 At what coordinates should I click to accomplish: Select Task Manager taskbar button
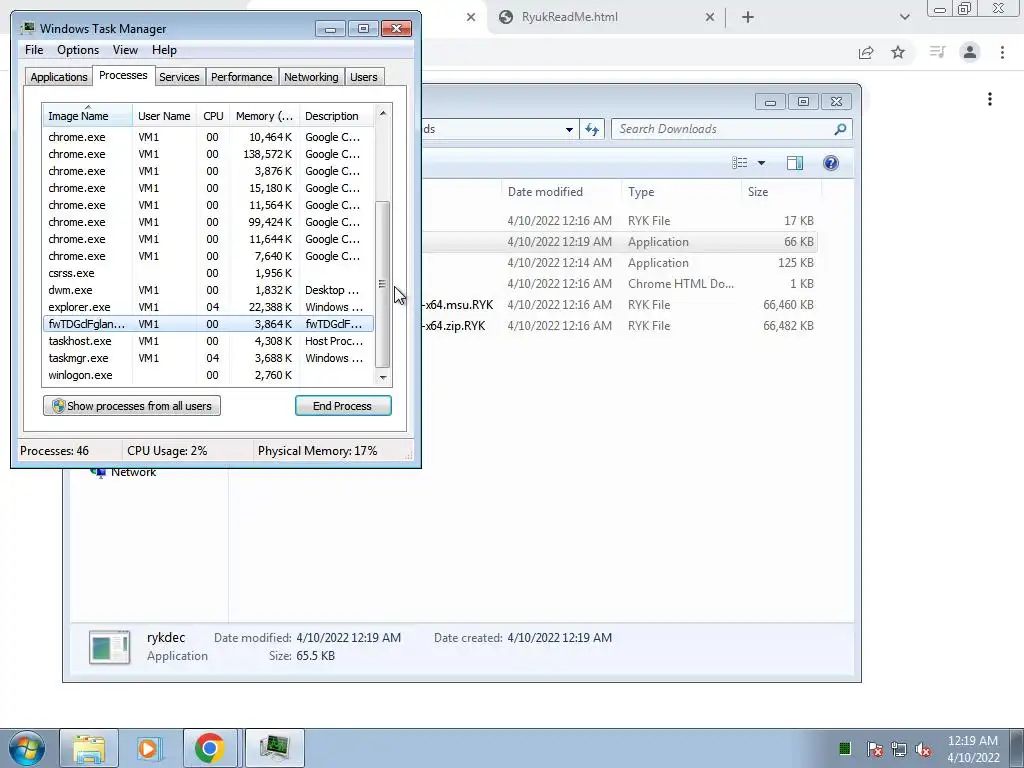click(x=274, y=748)
